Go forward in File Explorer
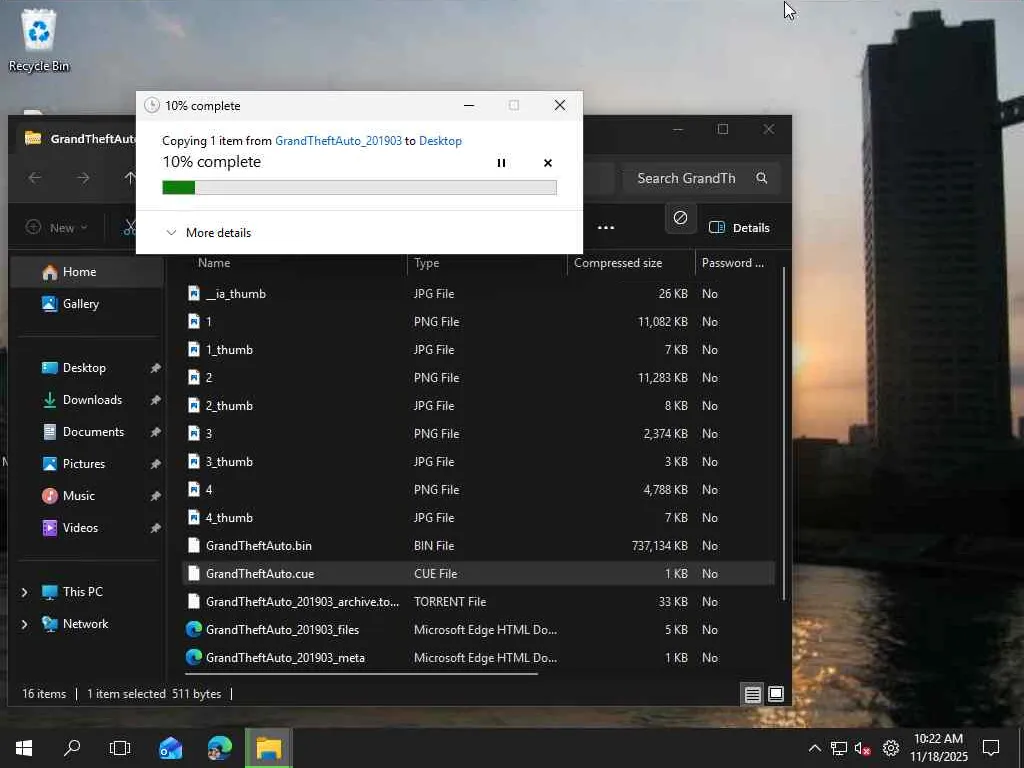 [83, 178]
